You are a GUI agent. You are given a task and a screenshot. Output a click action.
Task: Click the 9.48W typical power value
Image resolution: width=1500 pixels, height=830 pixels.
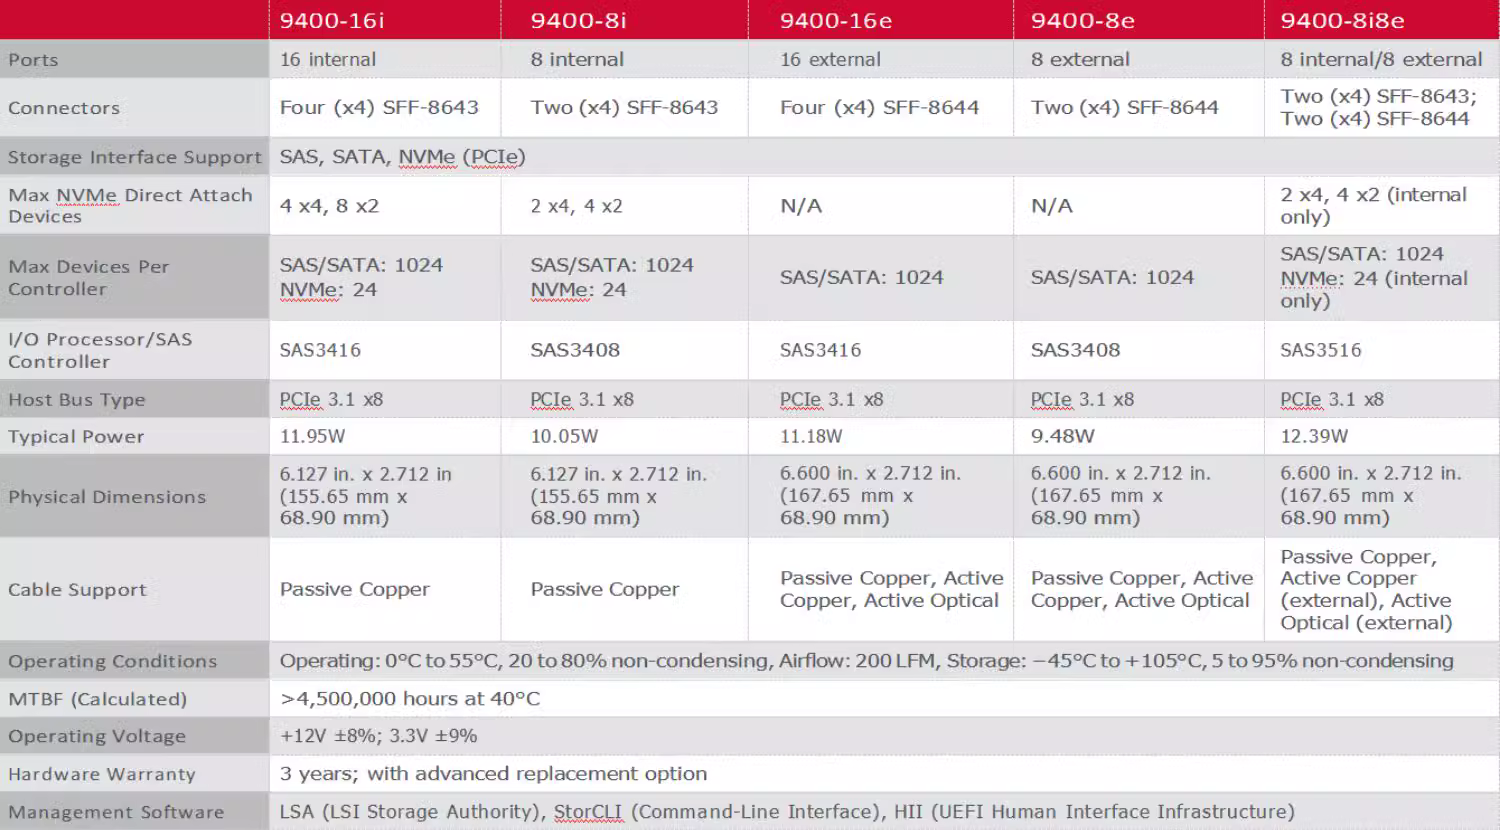tap(1062, 436)
